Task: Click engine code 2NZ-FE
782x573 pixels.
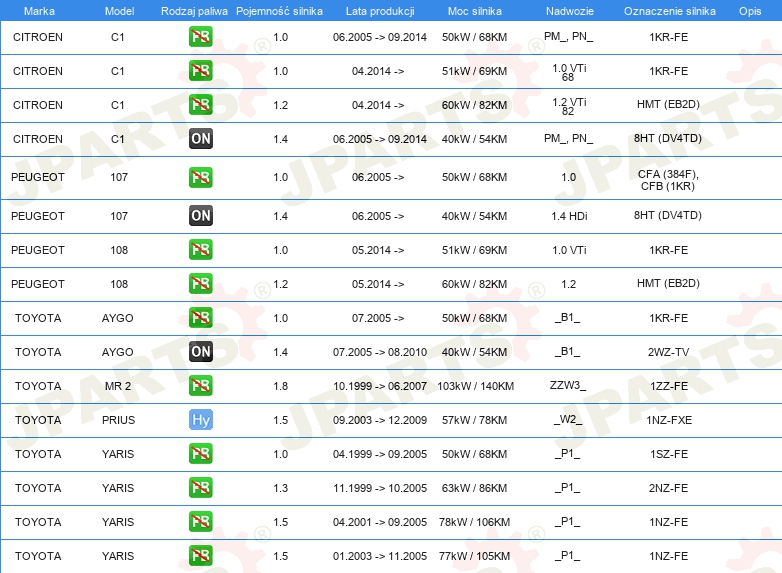Action: (x=668, y=488)
